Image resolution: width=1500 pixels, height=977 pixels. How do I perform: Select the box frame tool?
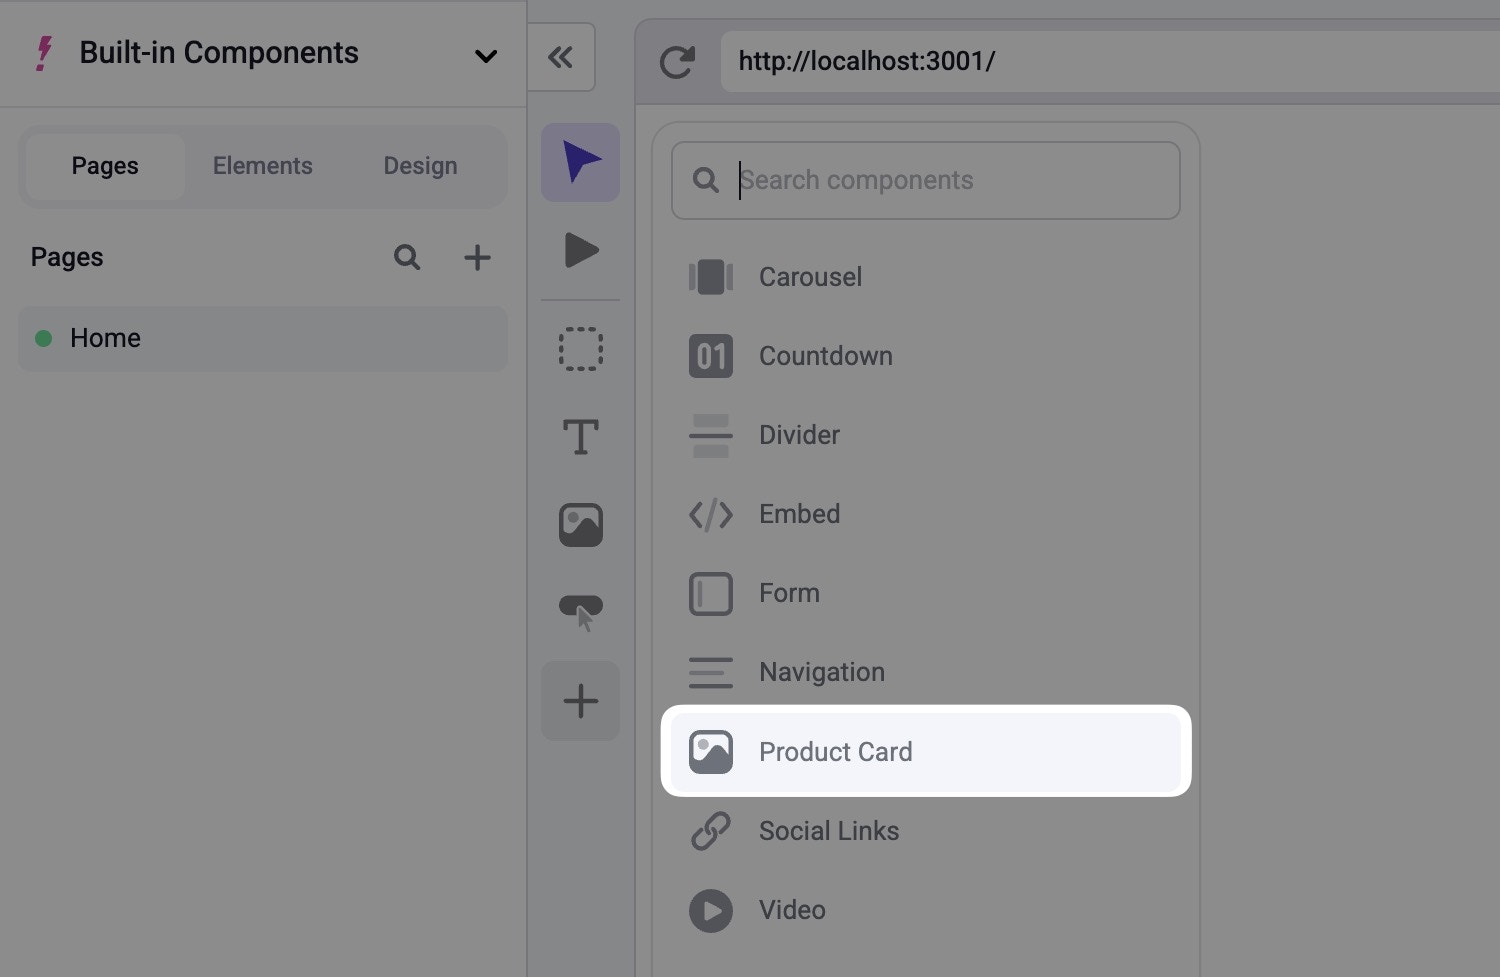pos(580,349)
